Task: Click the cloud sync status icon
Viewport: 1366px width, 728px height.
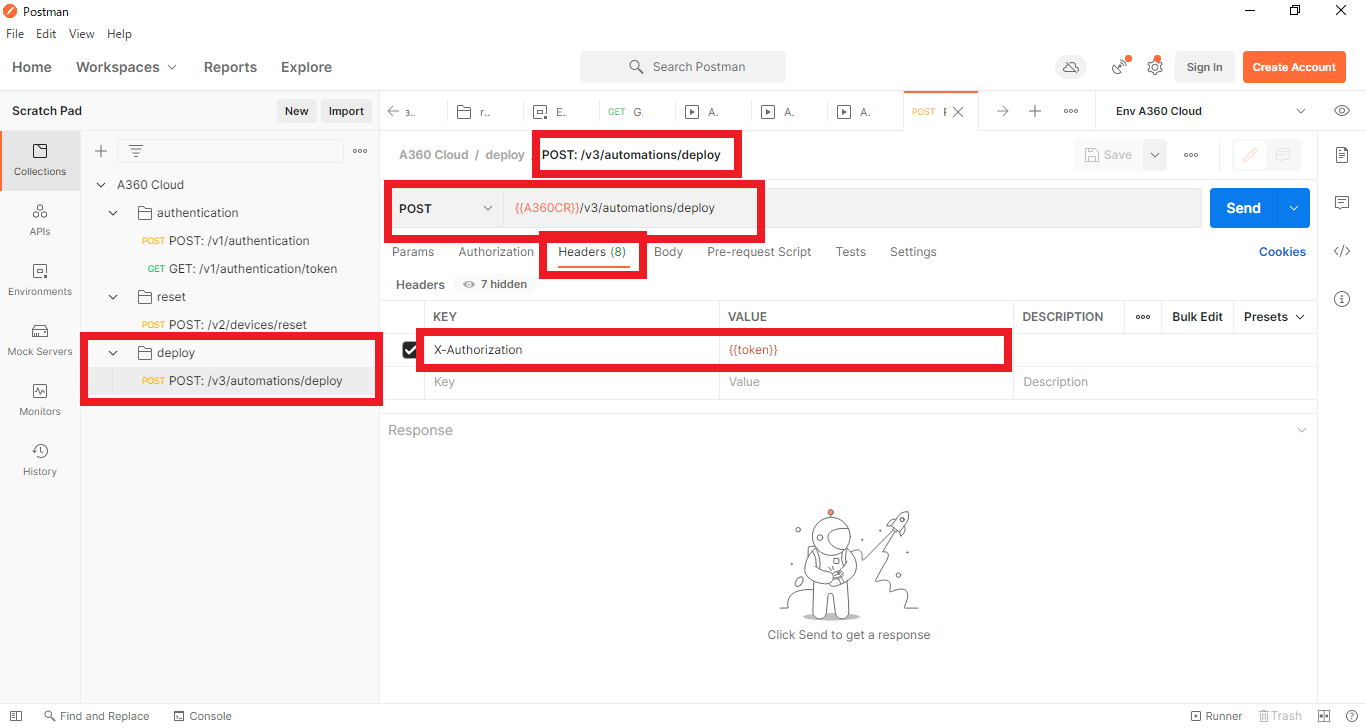Action: click(1071, 67)
